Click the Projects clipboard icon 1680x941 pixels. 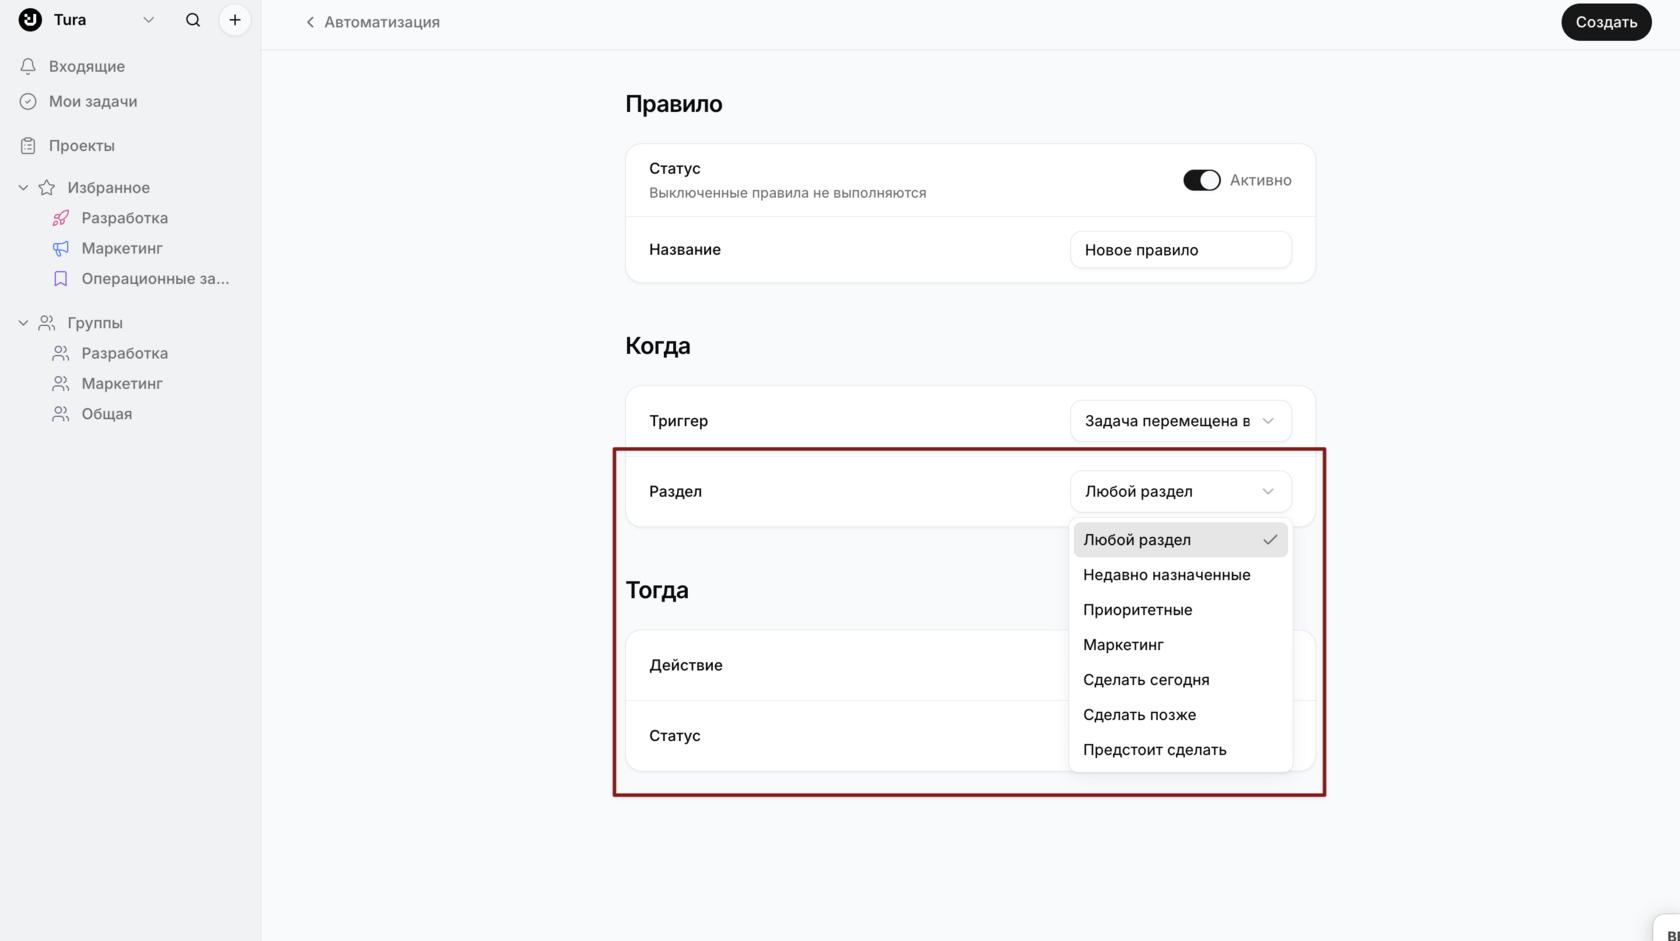point(28,146)
